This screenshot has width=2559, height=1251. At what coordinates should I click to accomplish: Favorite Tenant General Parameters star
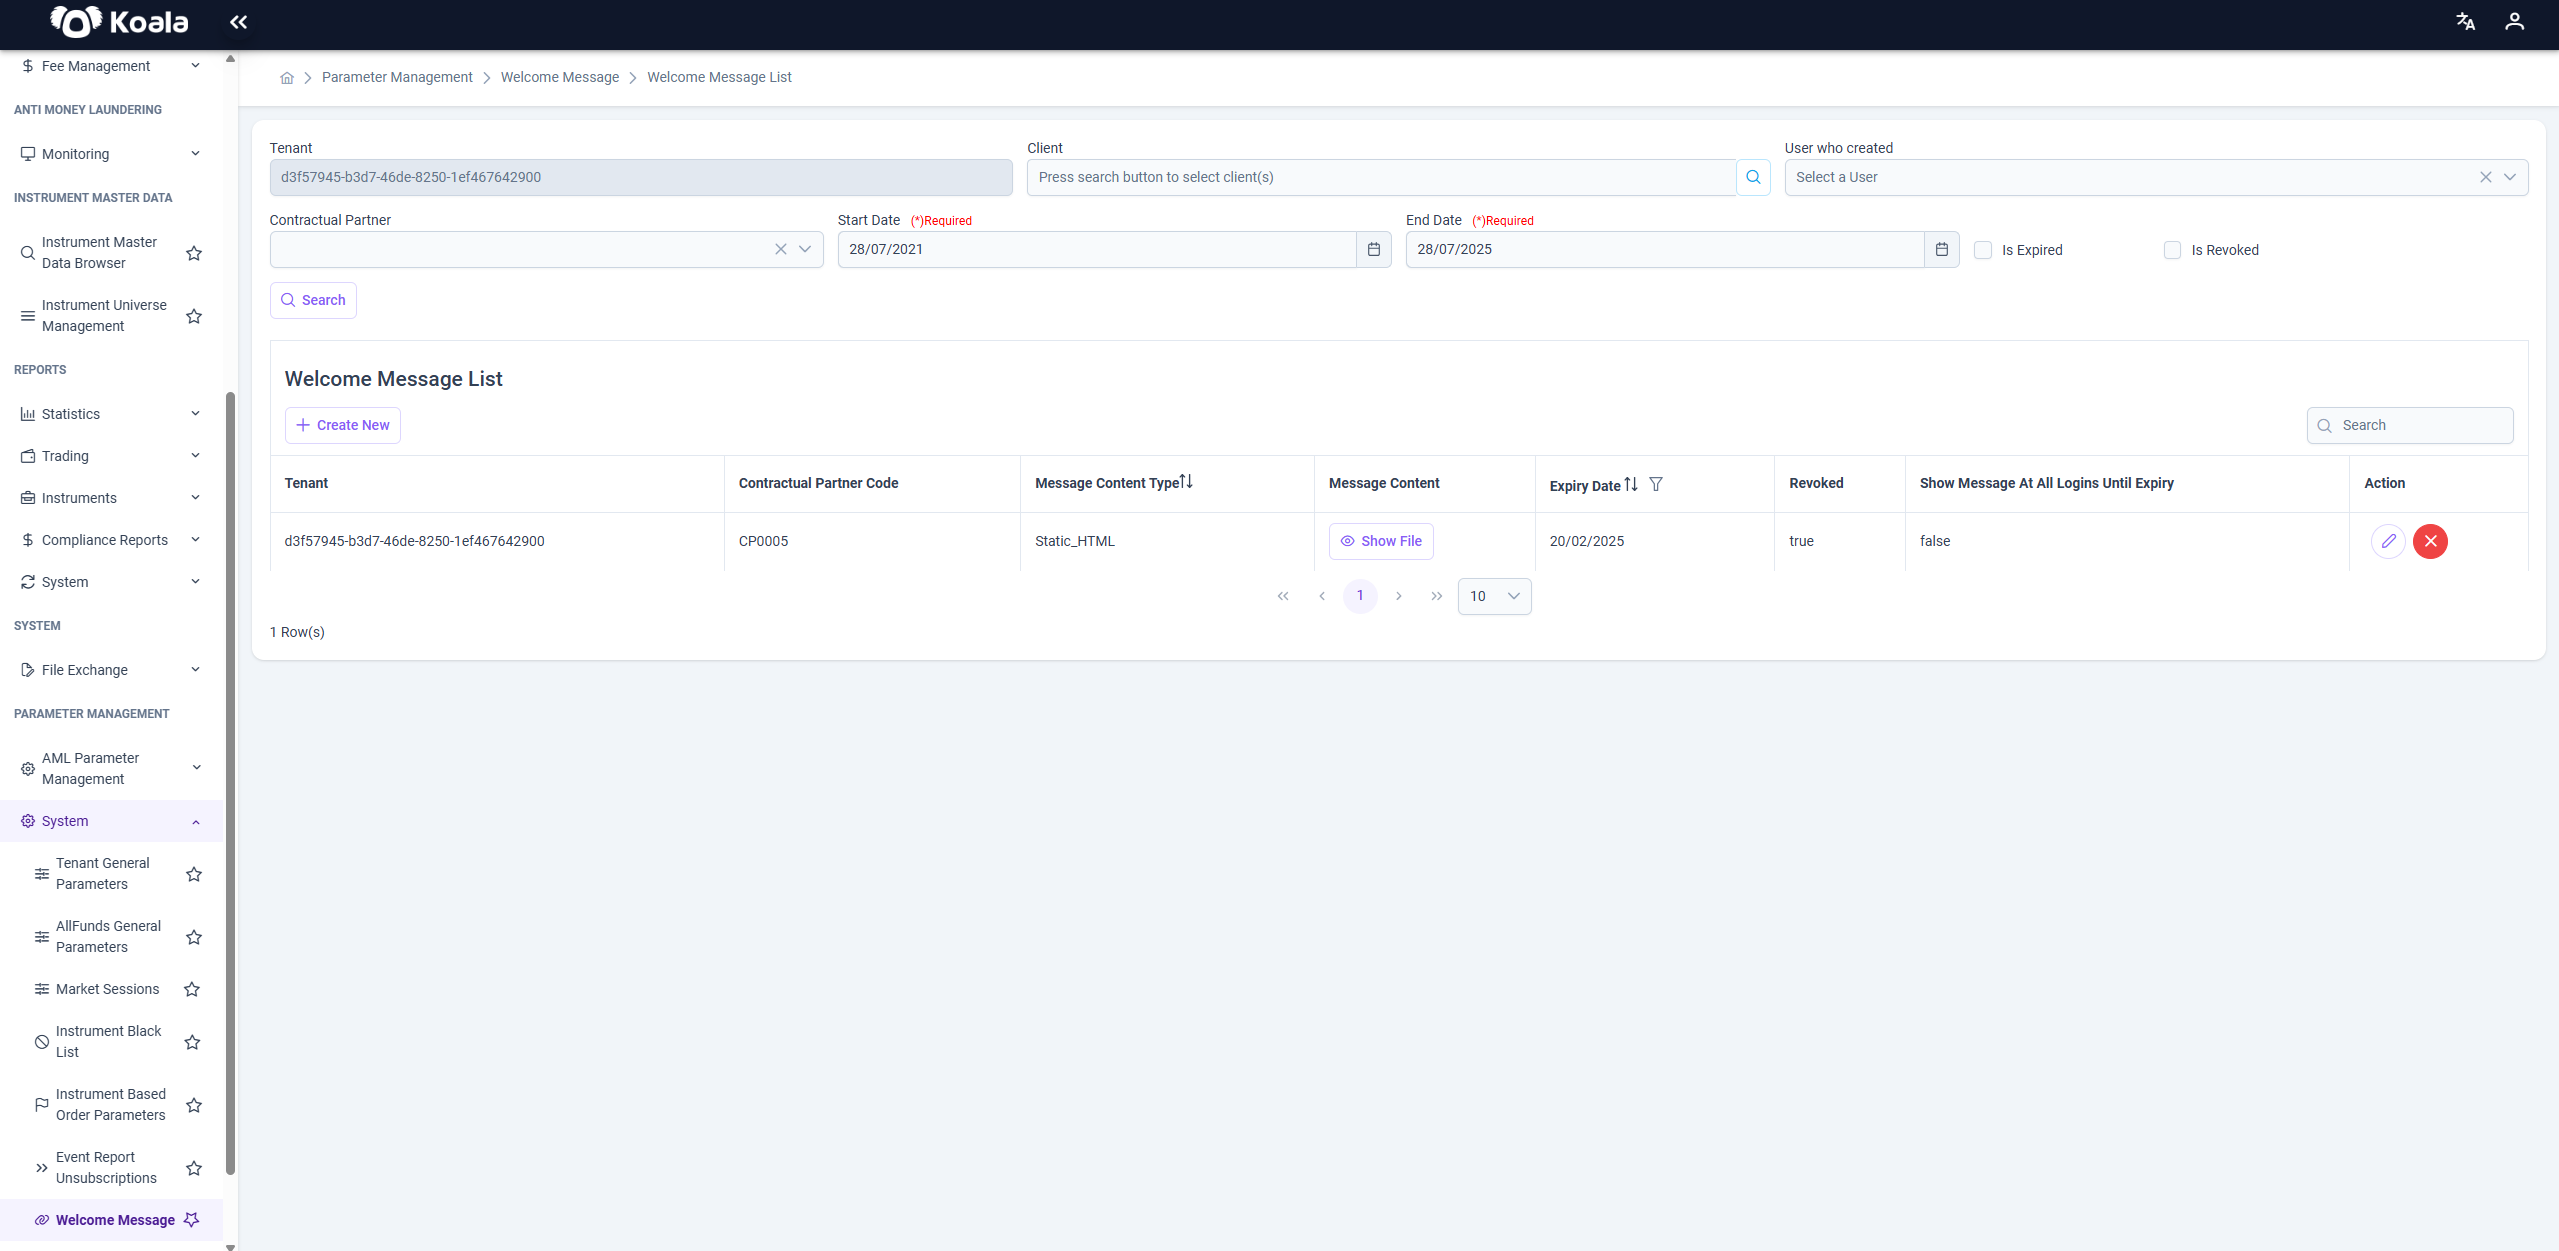pyautogui.click(x=194, y=874)
